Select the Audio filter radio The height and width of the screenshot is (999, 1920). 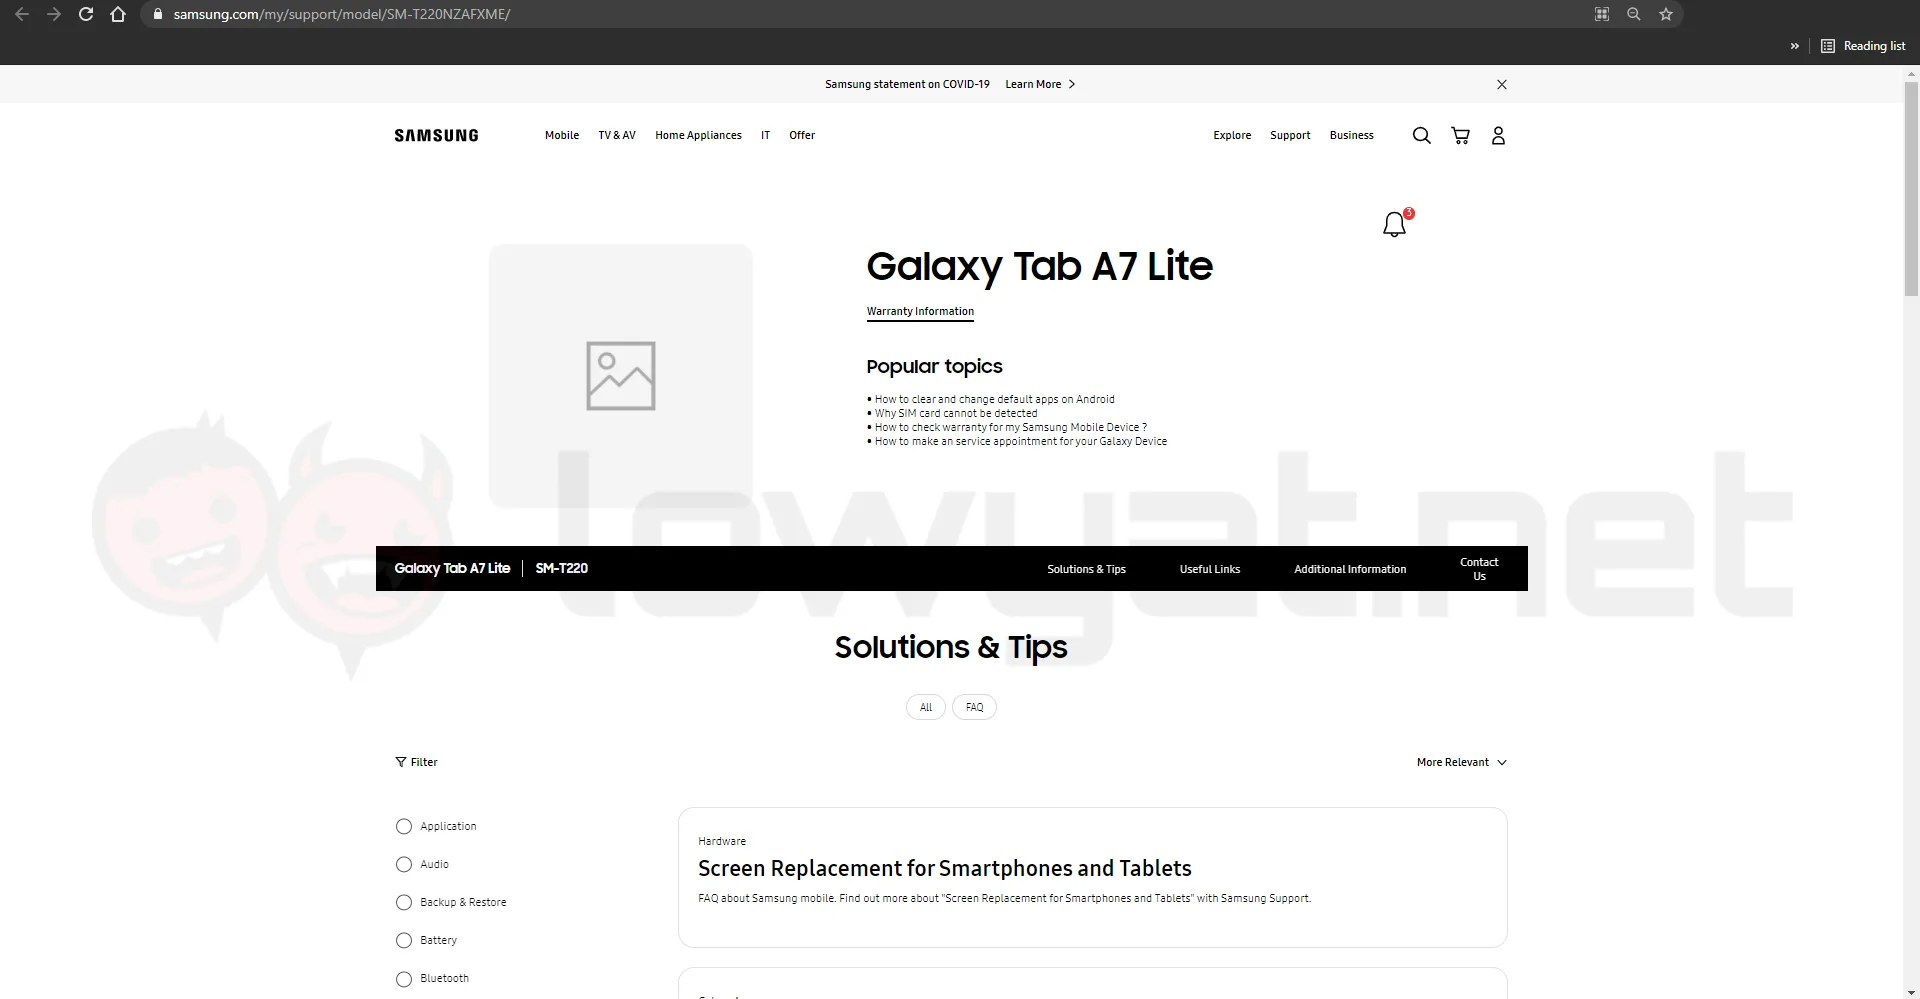tap(404, 864)
